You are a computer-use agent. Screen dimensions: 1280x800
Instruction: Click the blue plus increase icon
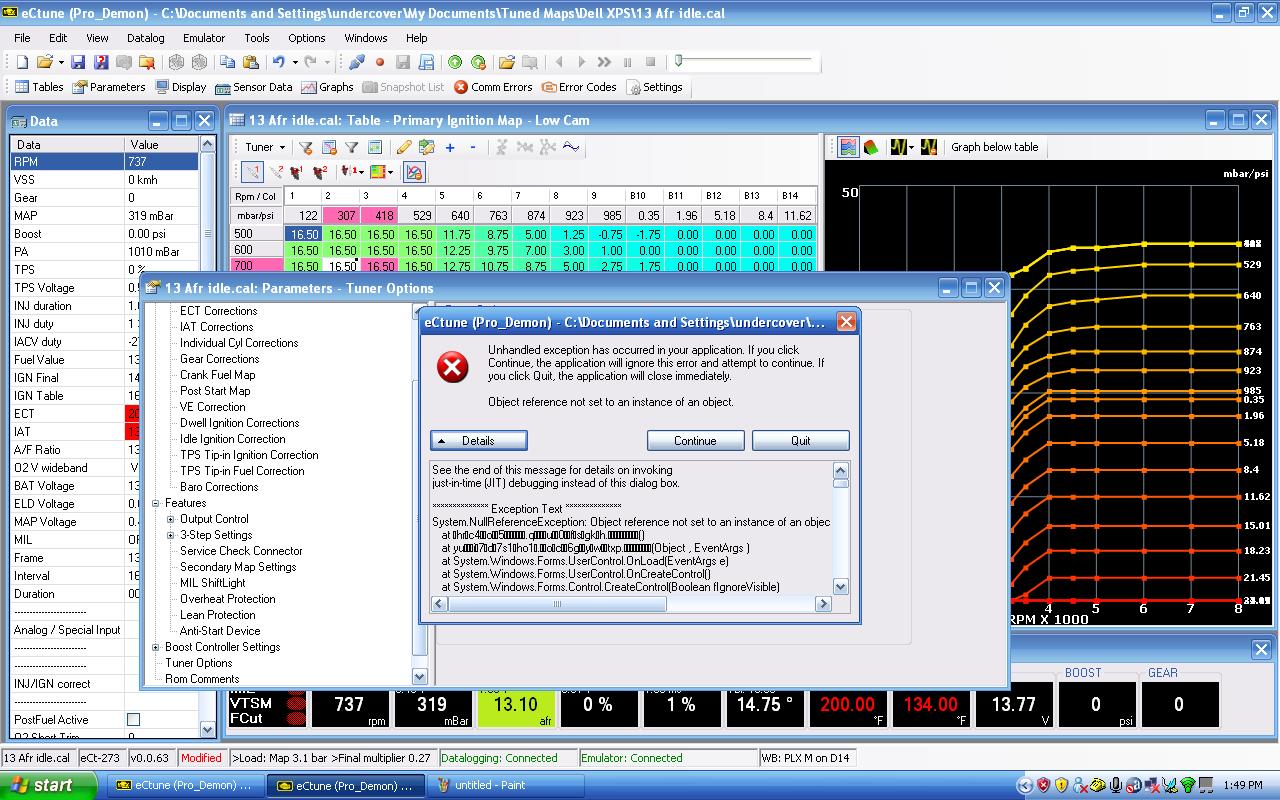(x=450, y=147)
